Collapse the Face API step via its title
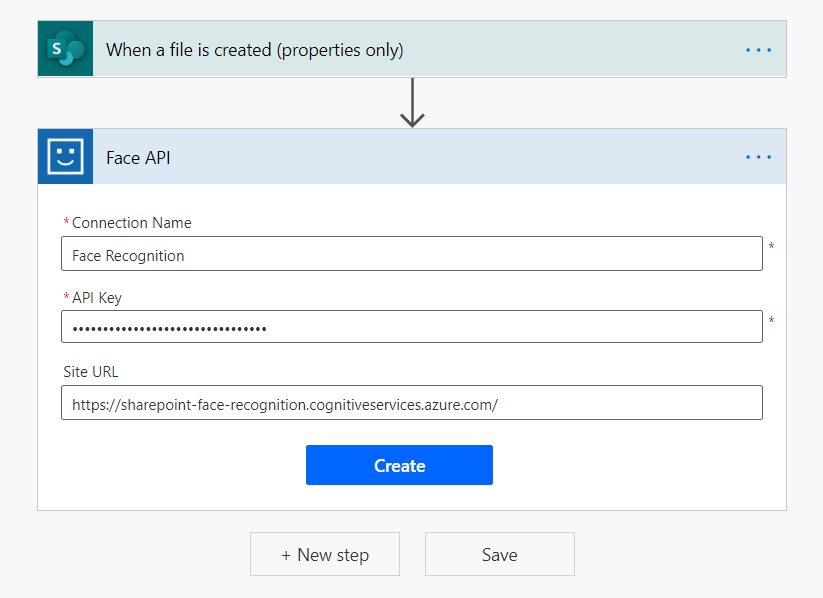 point(138,157)
